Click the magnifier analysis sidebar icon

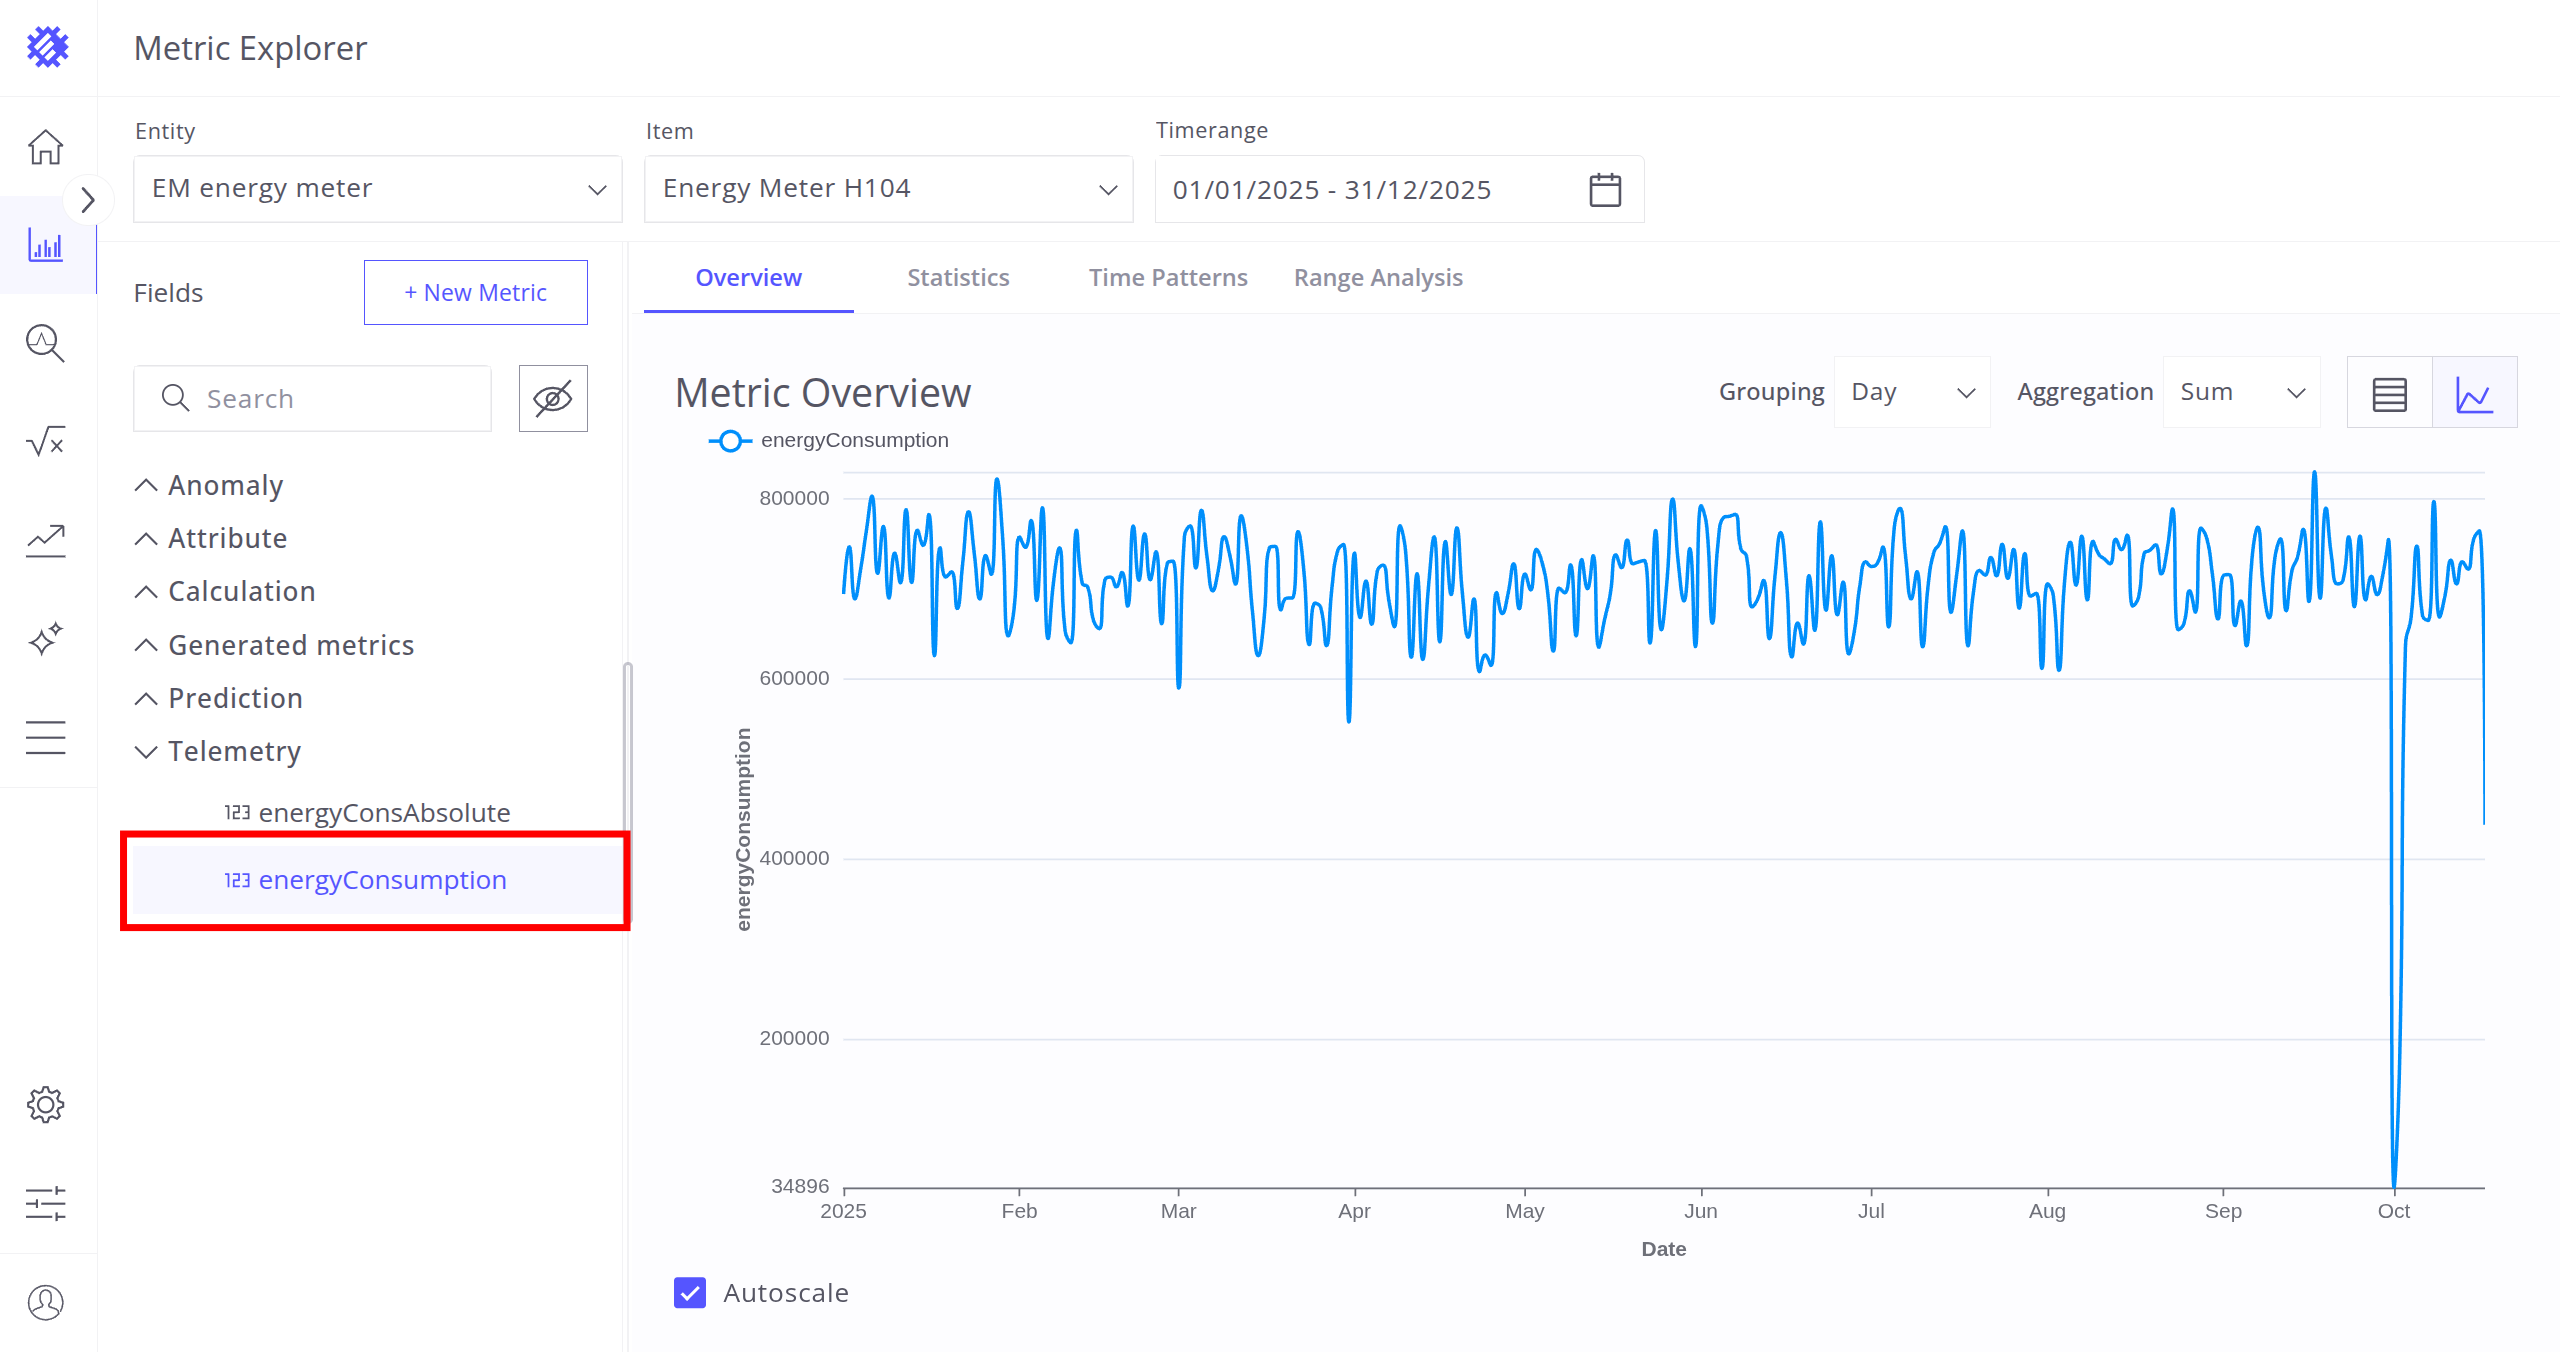click(x=46, y=343)
